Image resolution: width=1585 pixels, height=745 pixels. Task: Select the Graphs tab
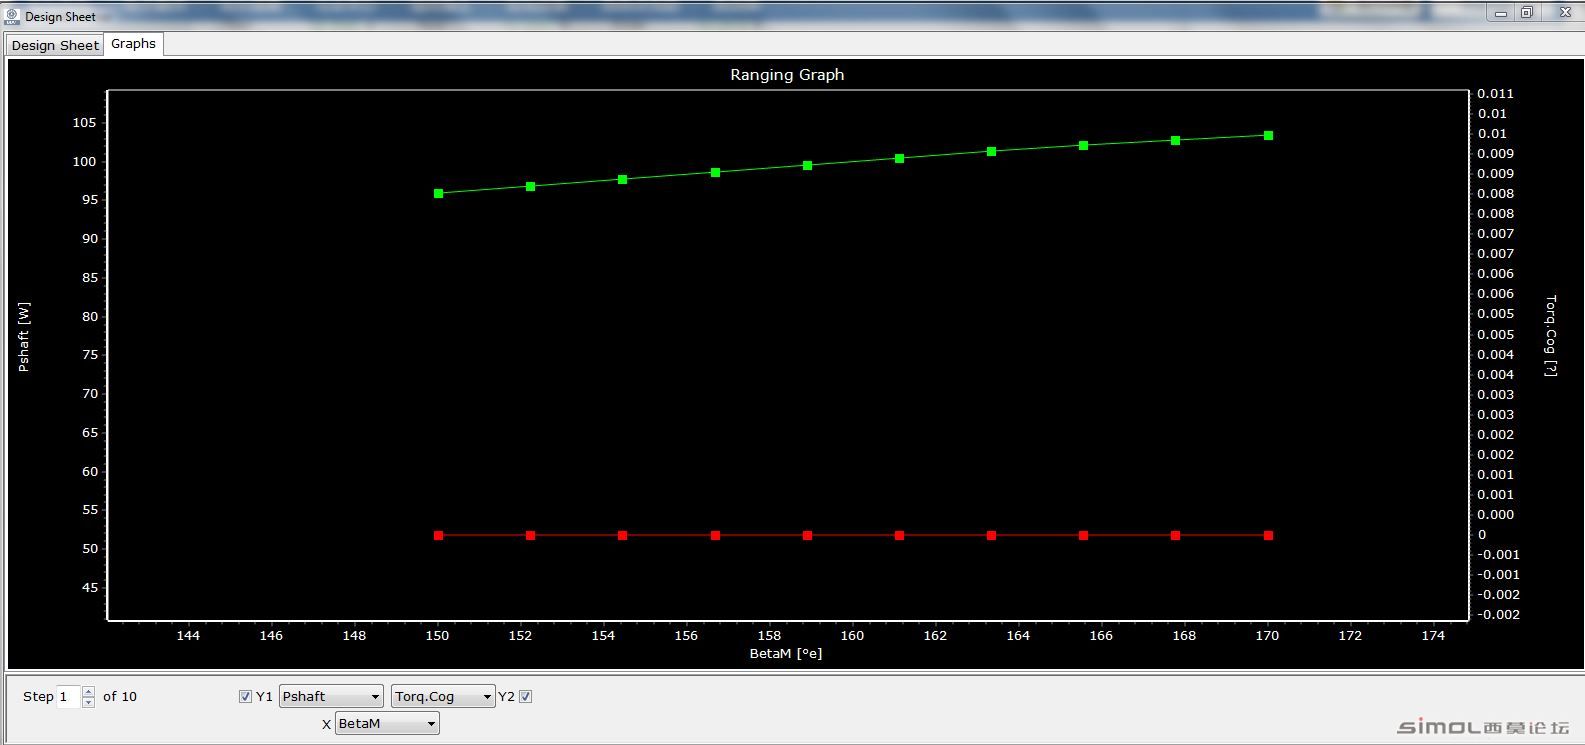tap(133, 44)
